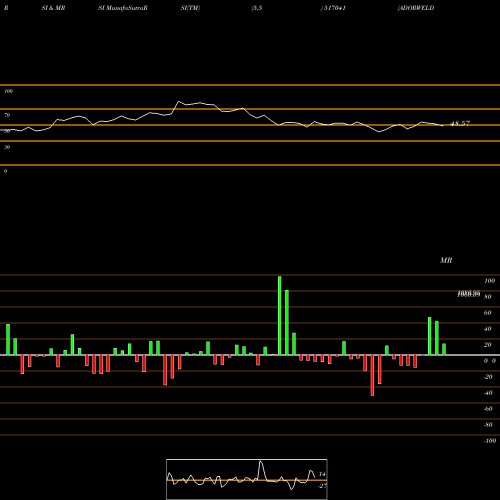The height and width of the screenshot is (500, 500).
Task: Click the MR axis label 40
Action: point(488,329)
